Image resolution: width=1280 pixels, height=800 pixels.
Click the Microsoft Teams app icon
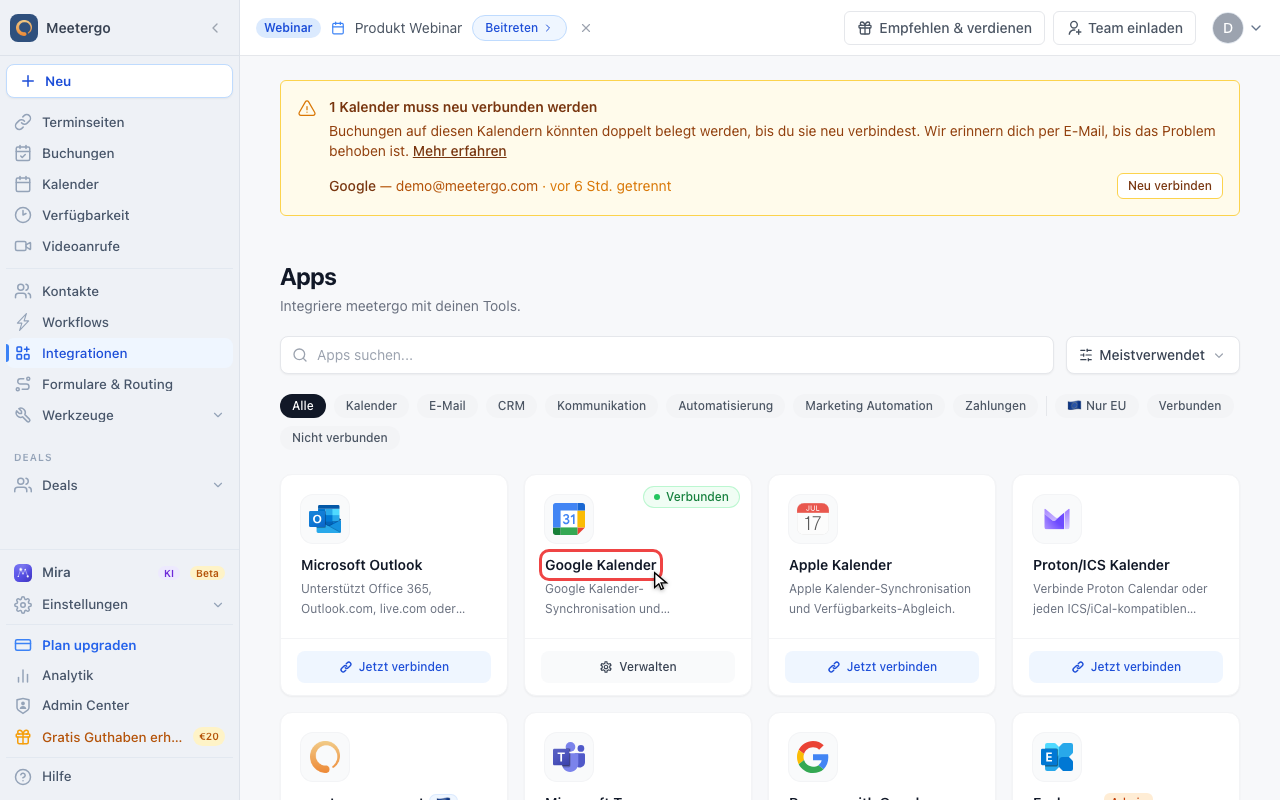(569, 757)
